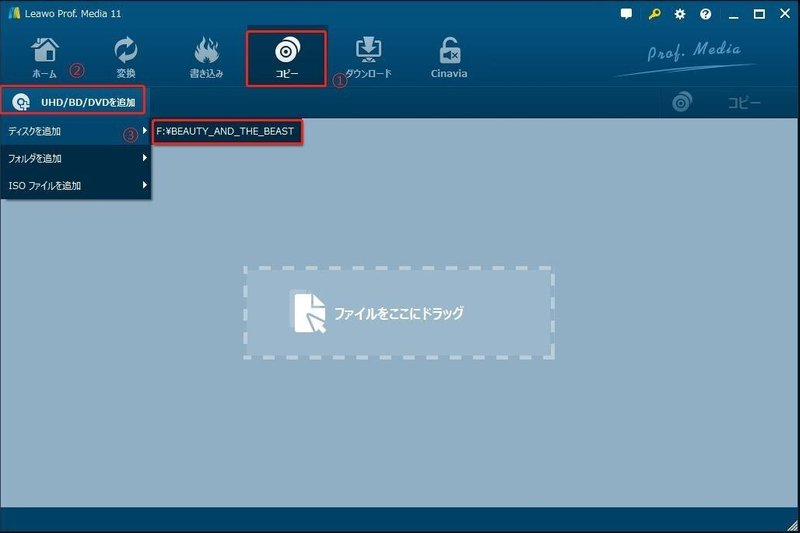Open the registration key icon
This screenshot has height=533, width=800.
tap(654, 14)
